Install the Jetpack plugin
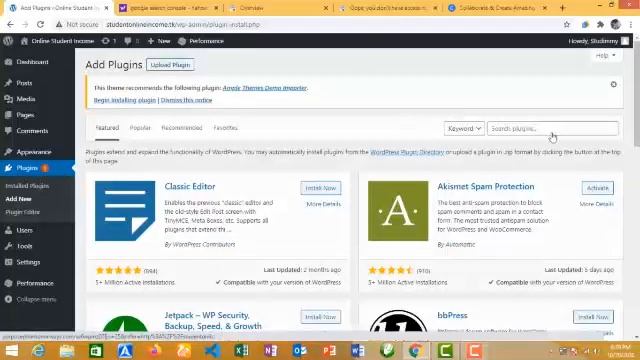The image size is (640, 360). [321, 317]
